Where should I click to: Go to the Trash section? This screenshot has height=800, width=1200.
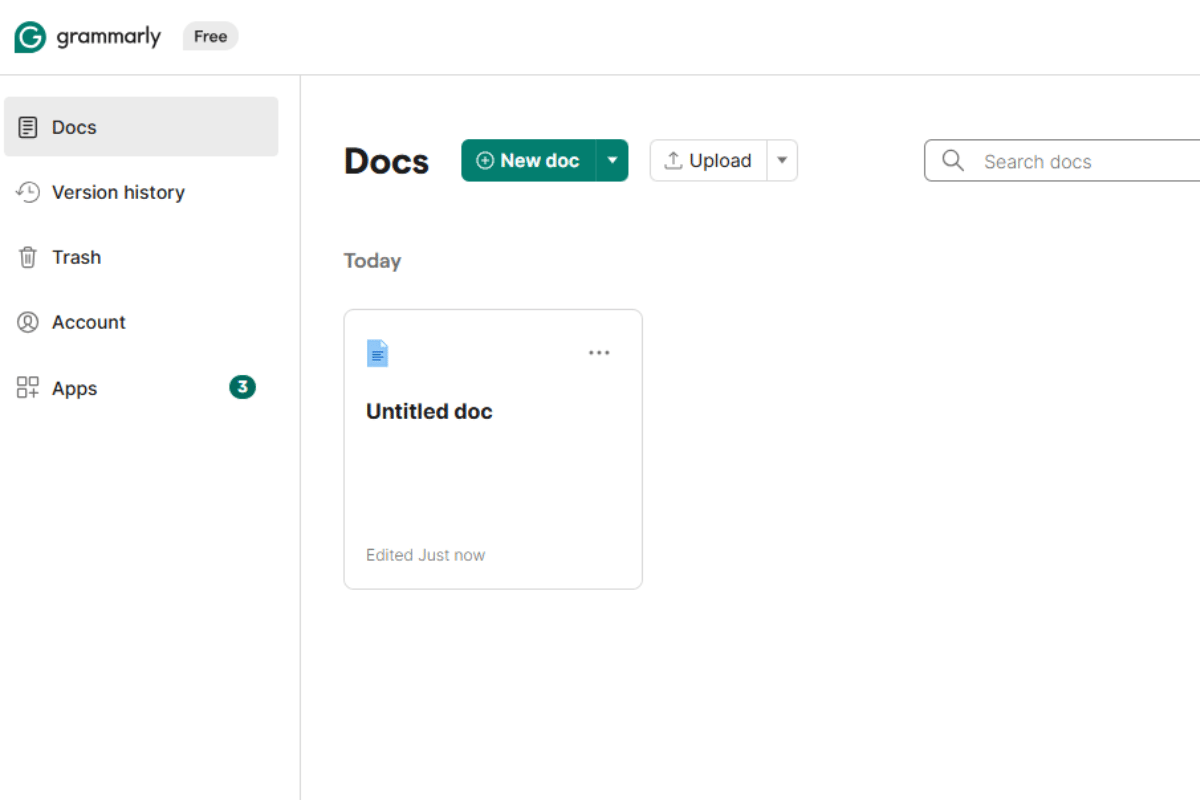coord(76,257)
